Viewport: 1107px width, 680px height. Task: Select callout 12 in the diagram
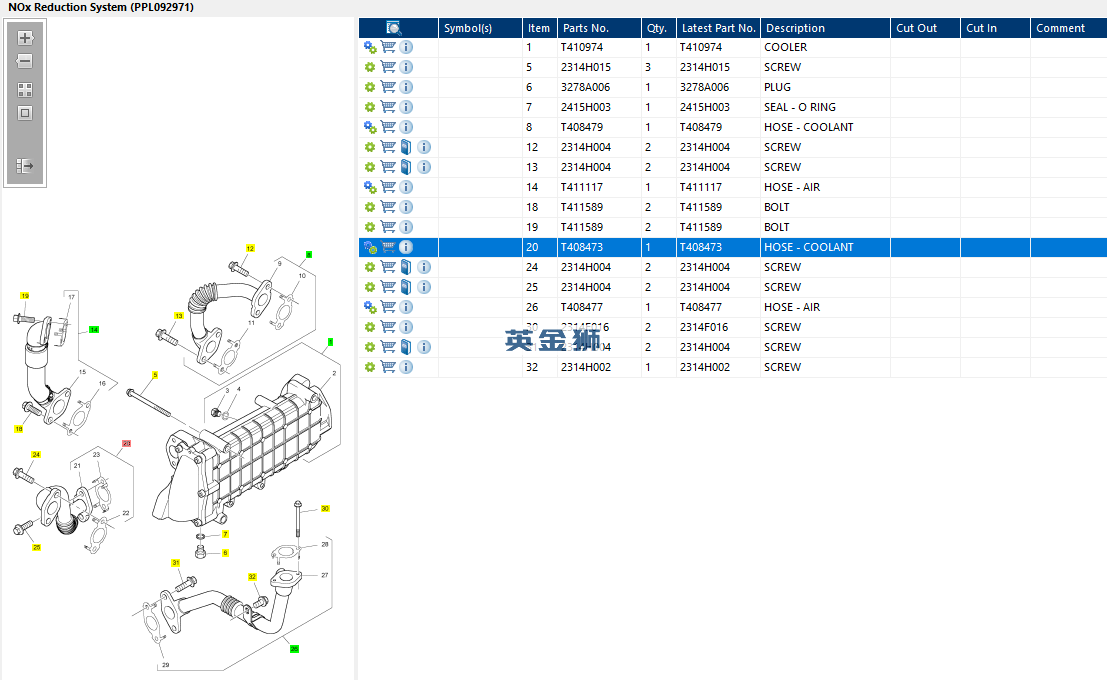pyautogui.click(x=250, y=249)
